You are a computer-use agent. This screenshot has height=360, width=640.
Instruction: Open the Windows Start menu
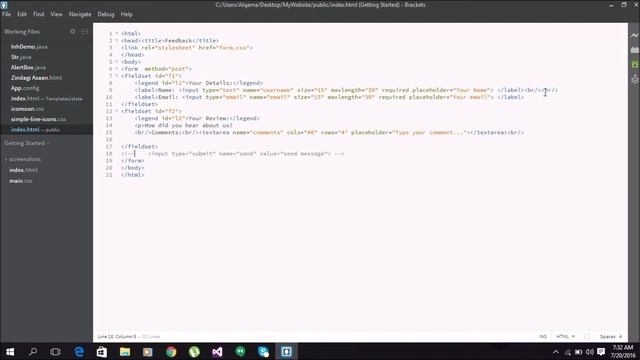coord(10,351)
